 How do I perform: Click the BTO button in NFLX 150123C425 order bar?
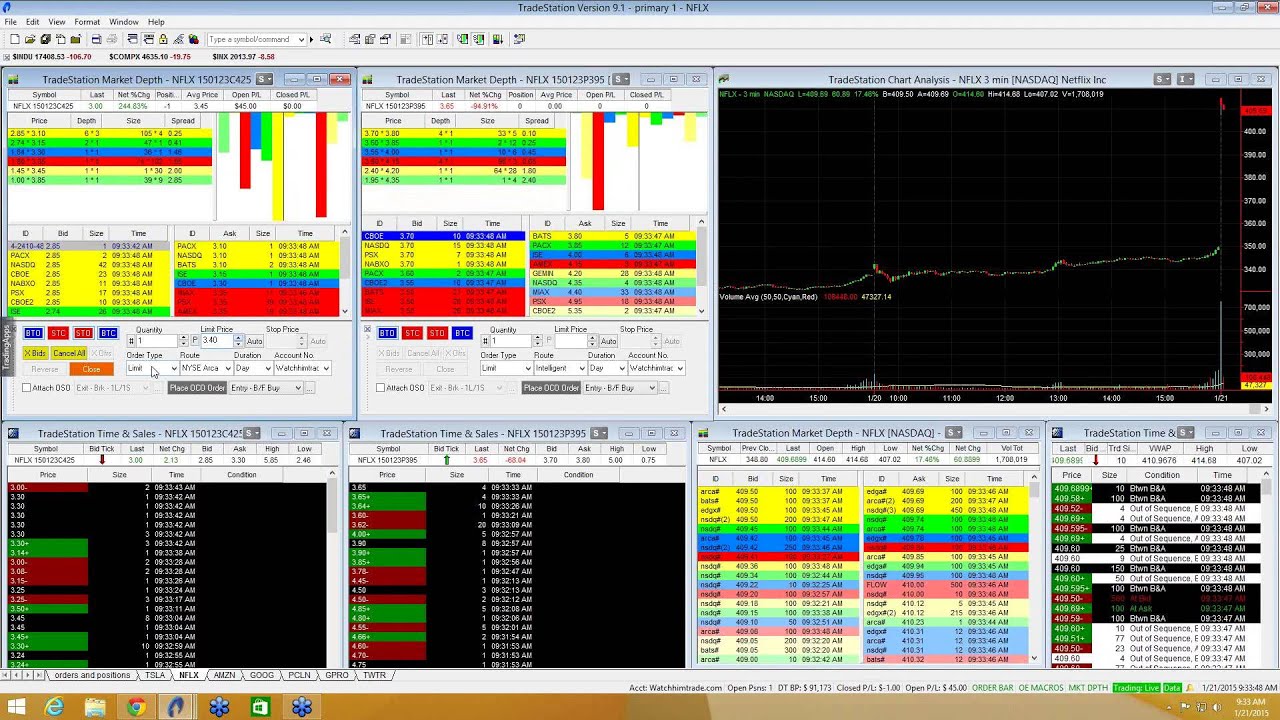pyautogui.click(x=33, y=333)
